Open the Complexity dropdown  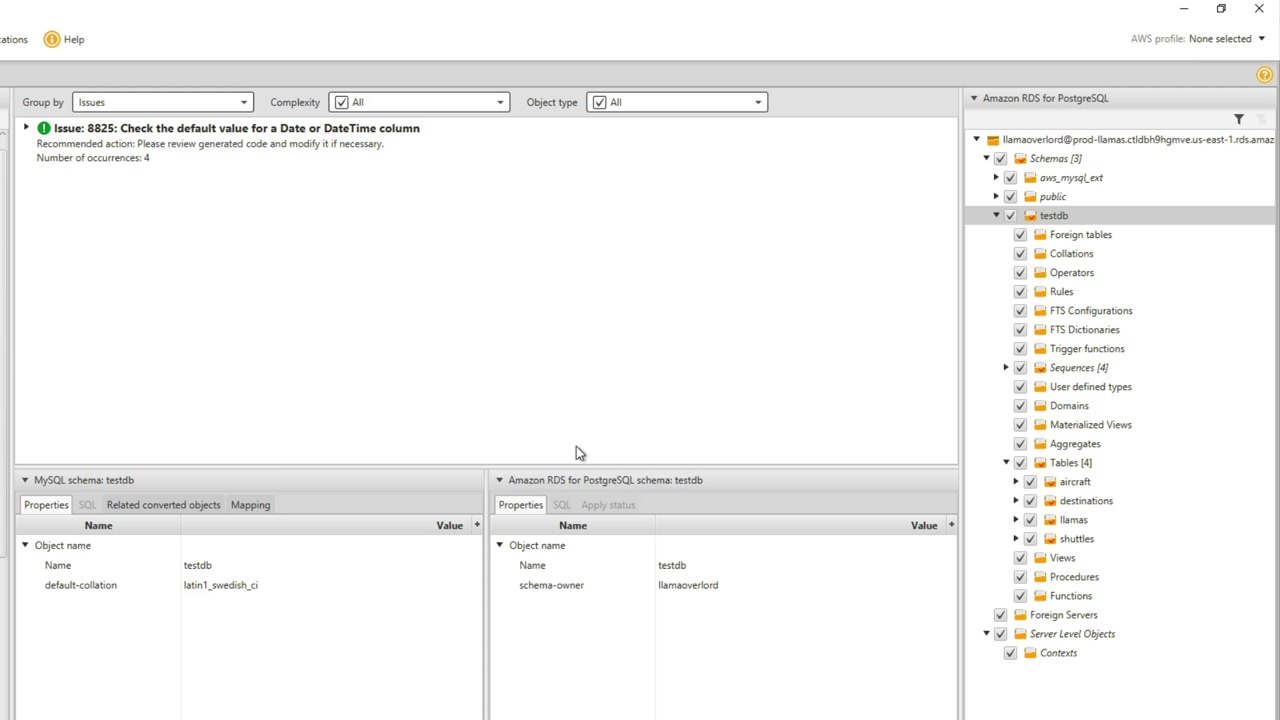tap(419, 102)
